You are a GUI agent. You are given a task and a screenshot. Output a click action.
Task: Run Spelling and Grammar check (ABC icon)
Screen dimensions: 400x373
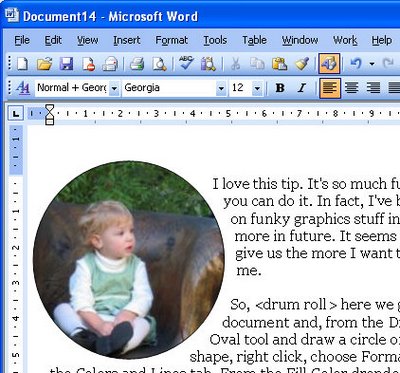186,63
